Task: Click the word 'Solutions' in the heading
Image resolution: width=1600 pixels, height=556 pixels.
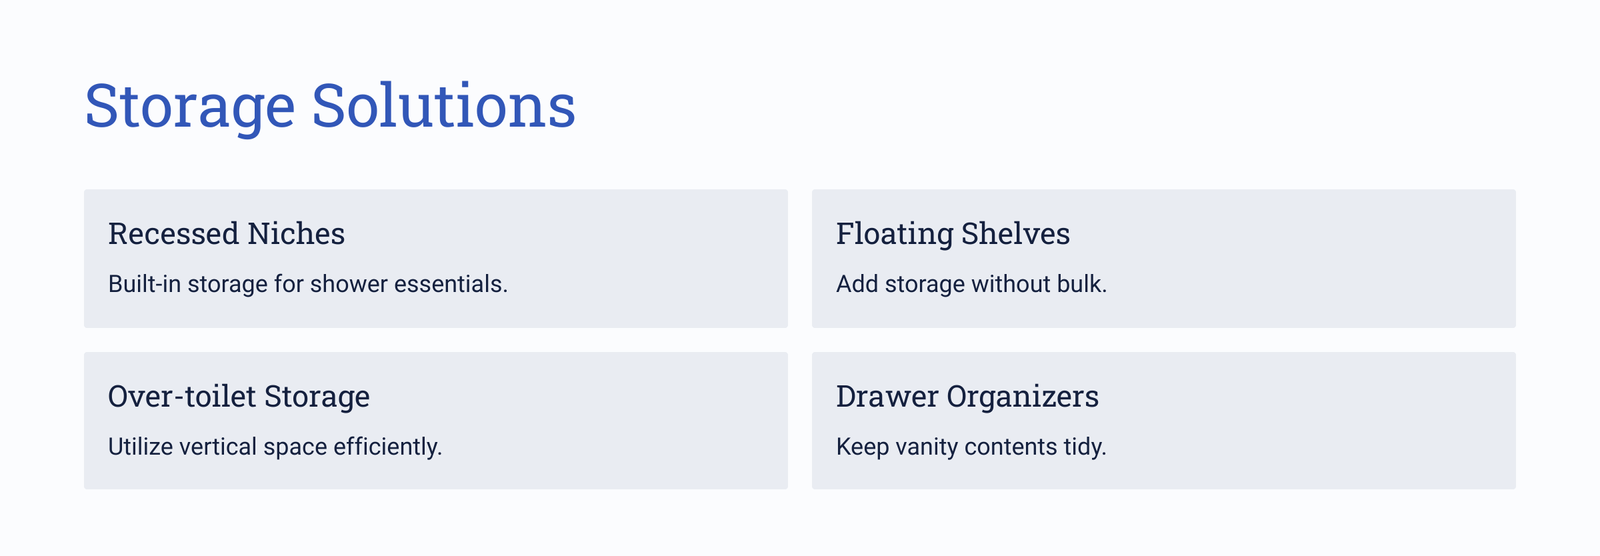Action: [444, 106]
